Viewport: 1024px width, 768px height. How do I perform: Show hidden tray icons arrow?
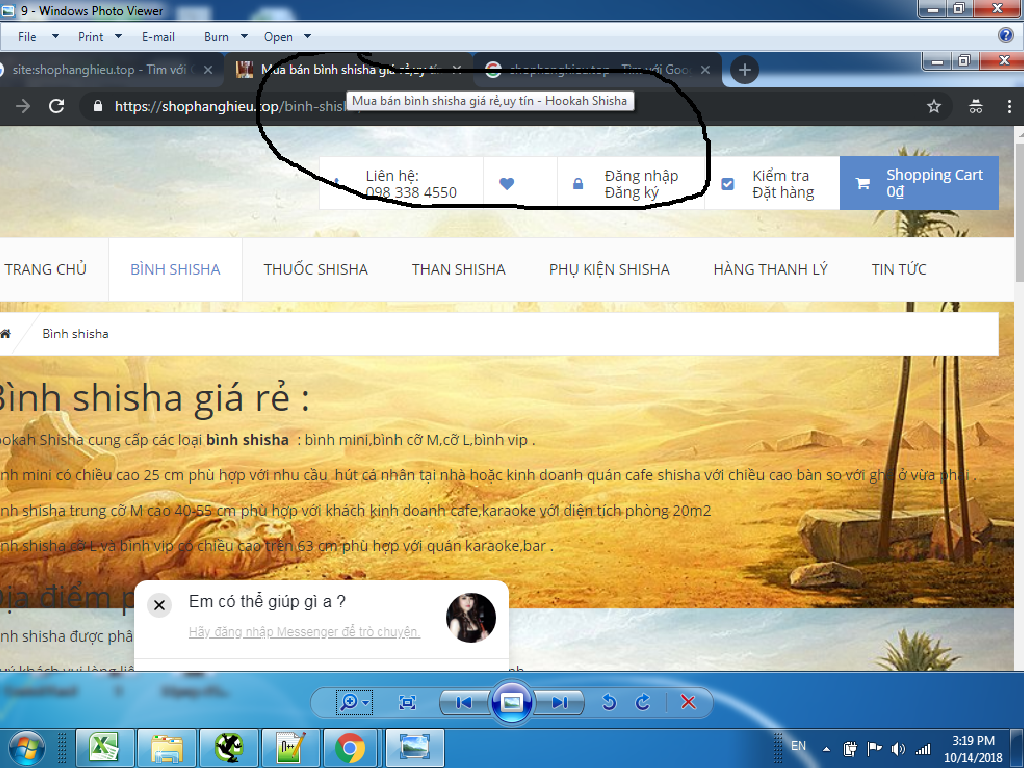[826, 749]
